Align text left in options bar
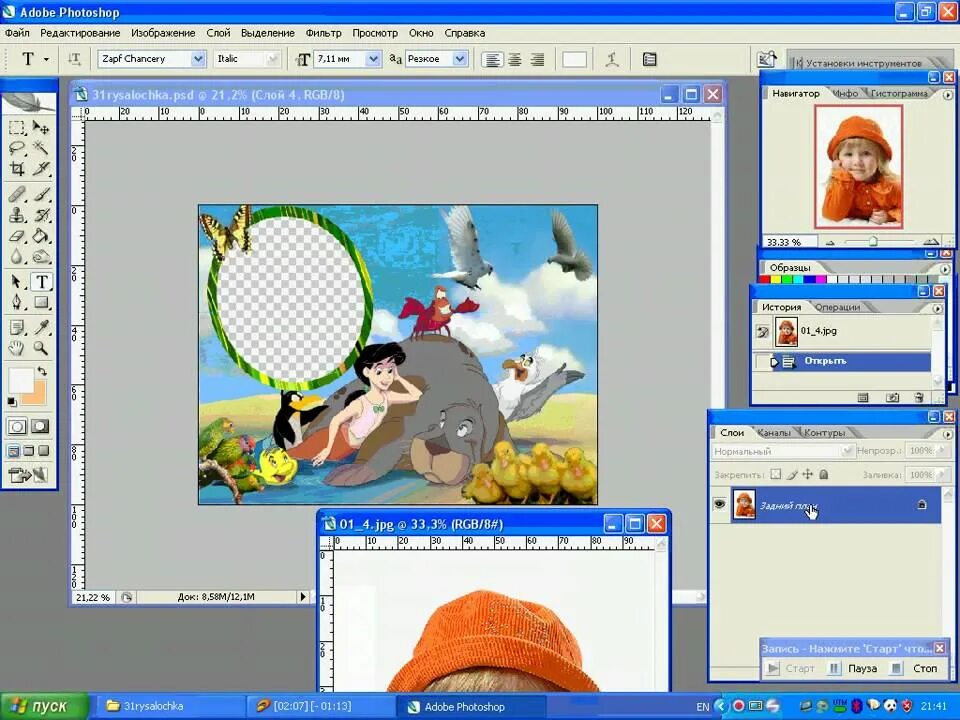The height and width of the screenshot is (720, 960). click(492, 59)
